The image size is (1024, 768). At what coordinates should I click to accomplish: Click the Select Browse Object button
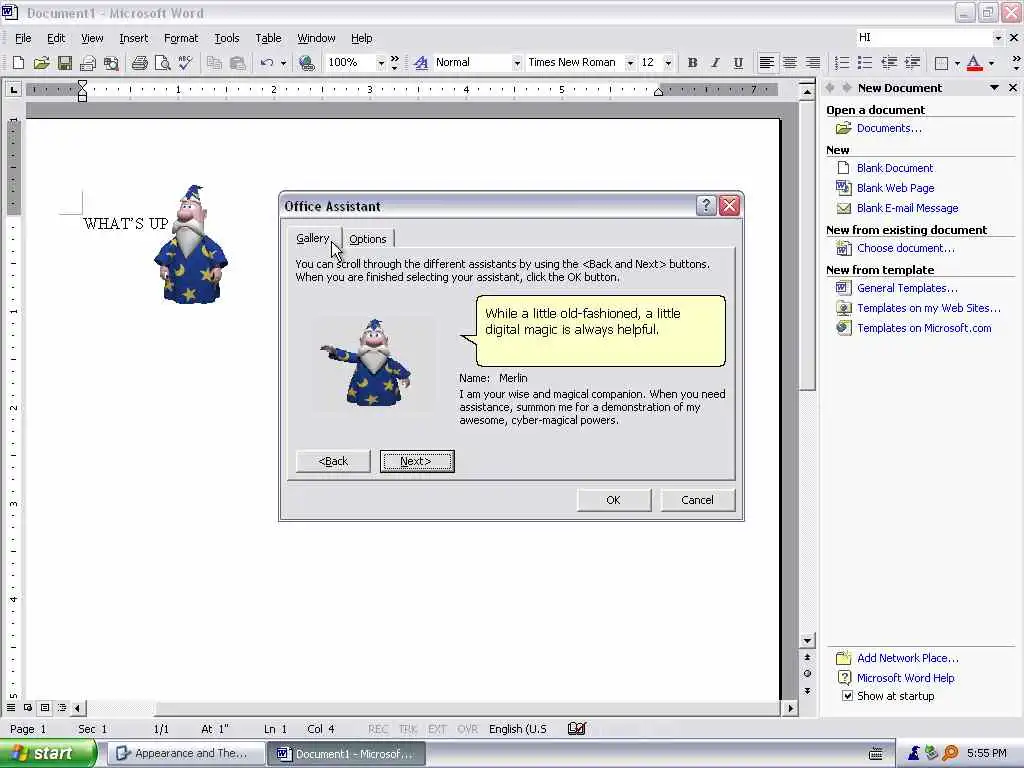[x=807, y=673]
